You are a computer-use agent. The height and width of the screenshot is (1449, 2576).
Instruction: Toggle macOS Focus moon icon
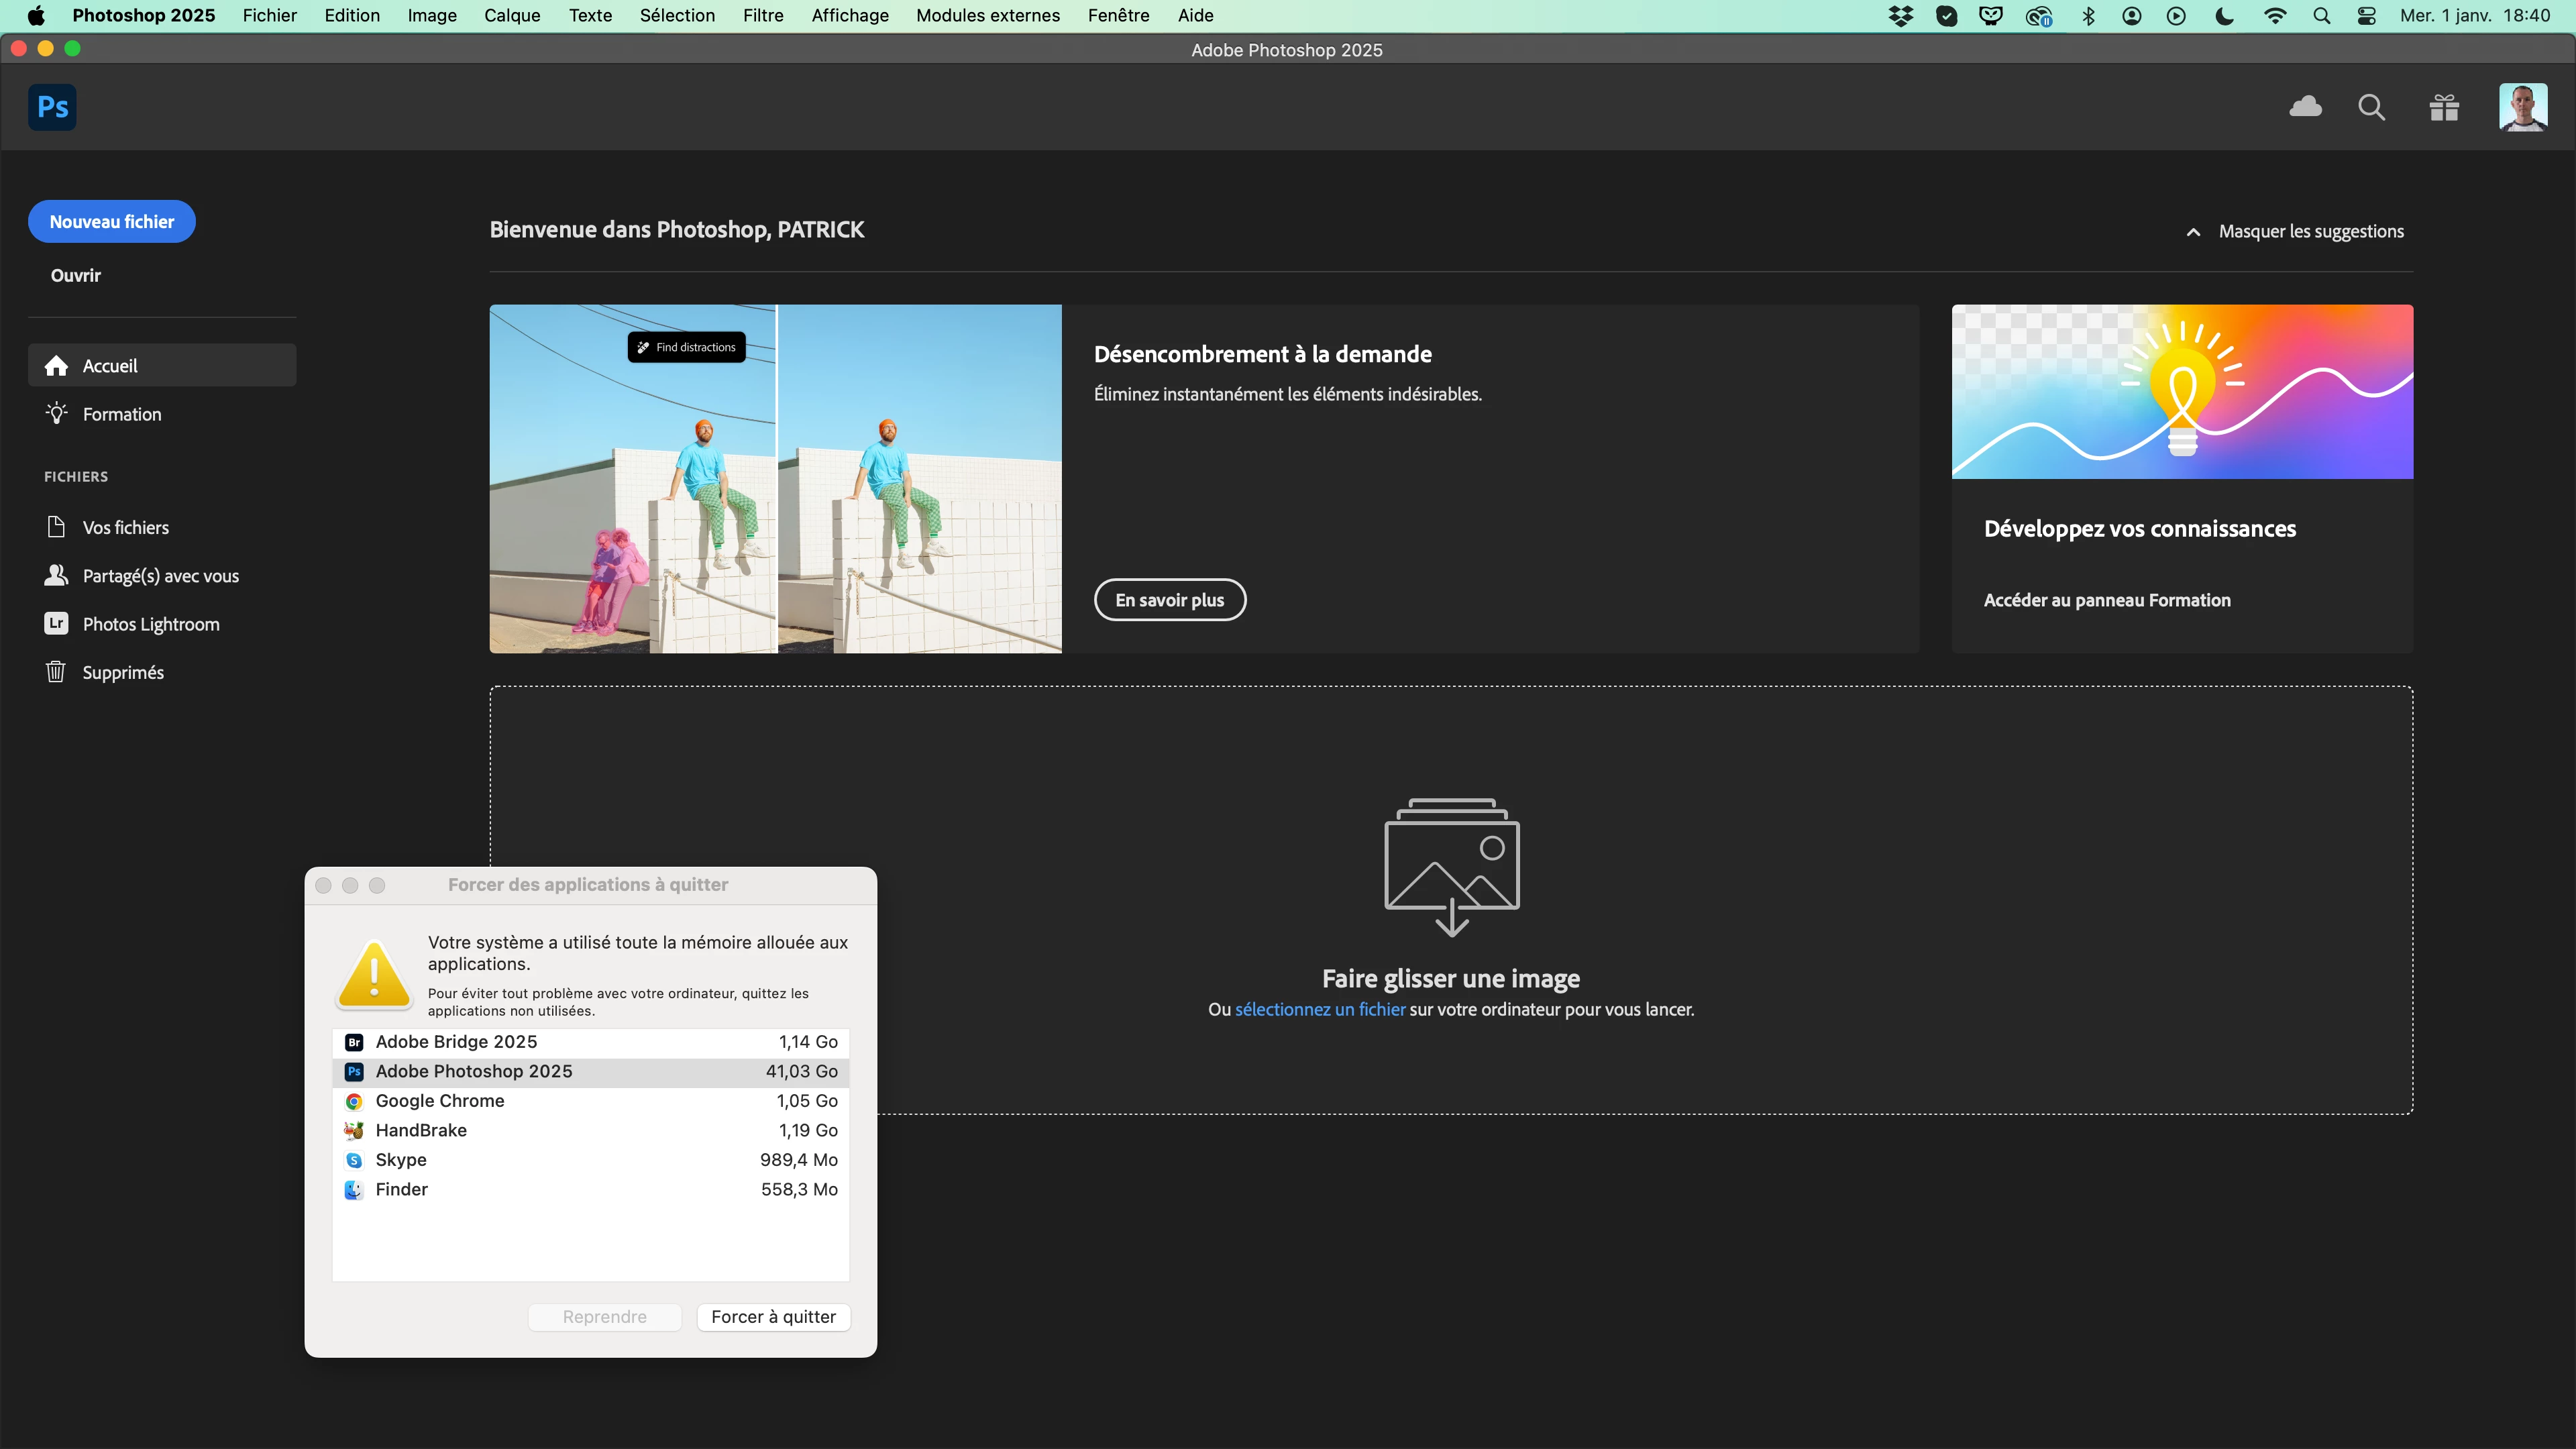coord(2225,16)
